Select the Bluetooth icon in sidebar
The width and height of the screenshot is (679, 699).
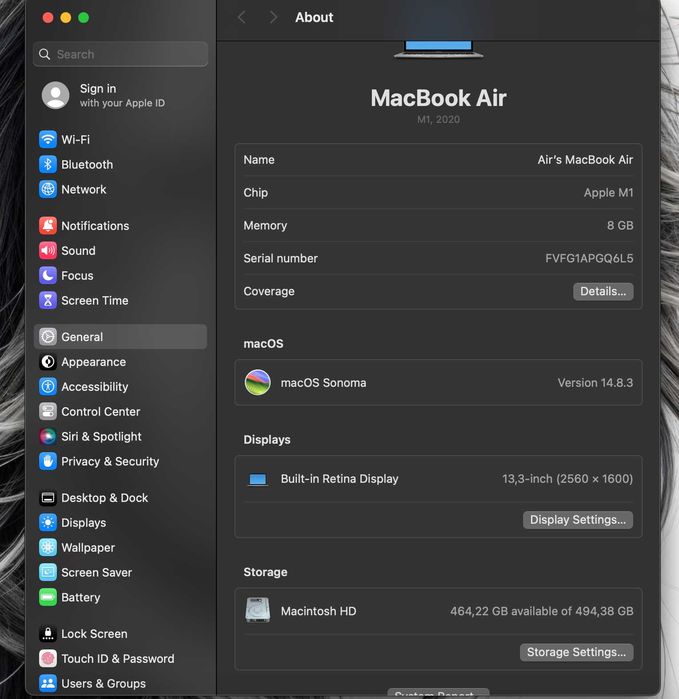tap(48, 164)
